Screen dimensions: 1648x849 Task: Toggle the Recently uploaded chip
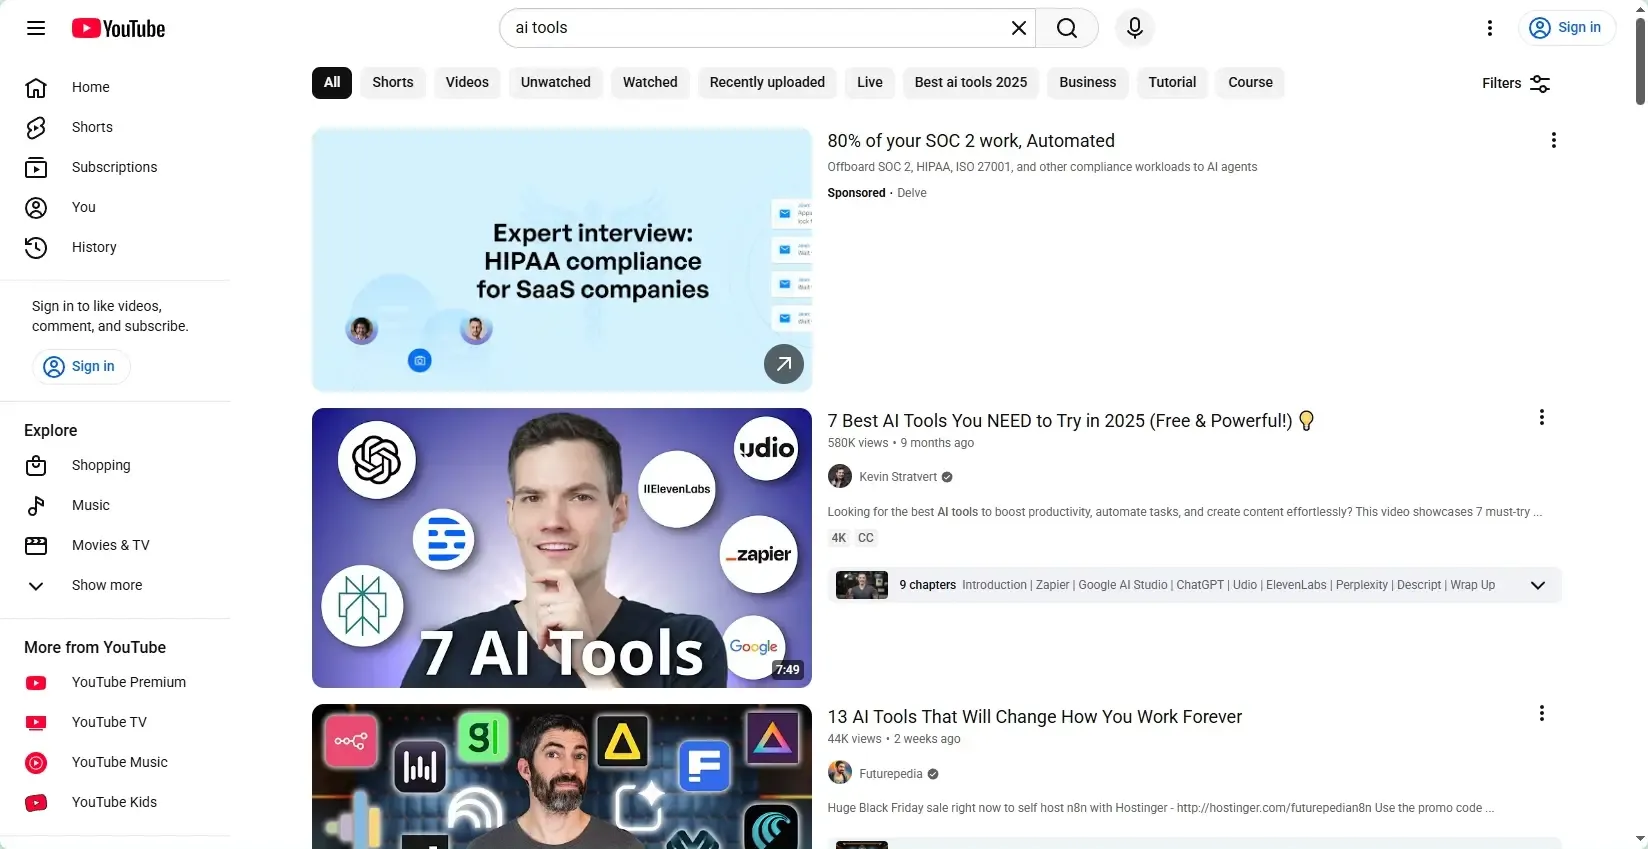(x=767, y=82)
